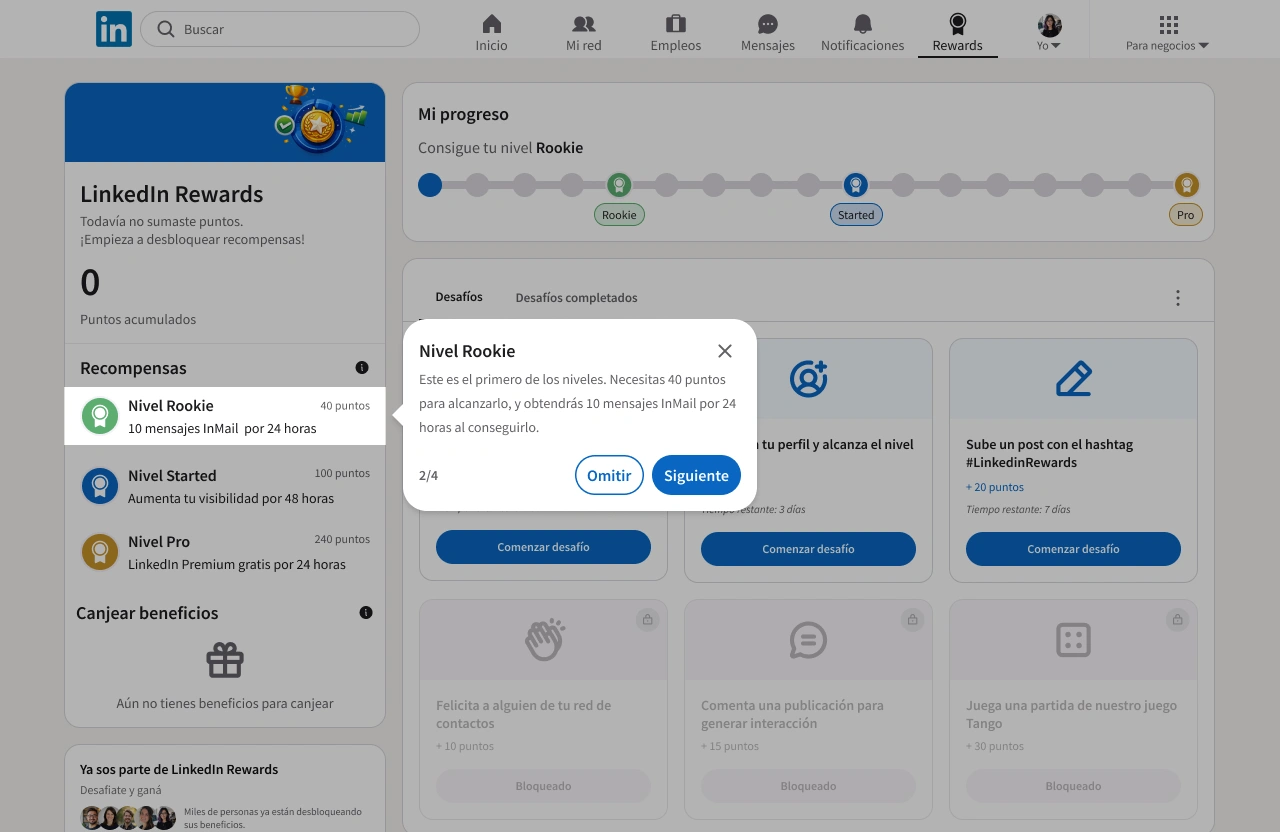The image size is (1280, 832).
Task: Click the member avatars group thumbnail
Action: pos(128,817)
